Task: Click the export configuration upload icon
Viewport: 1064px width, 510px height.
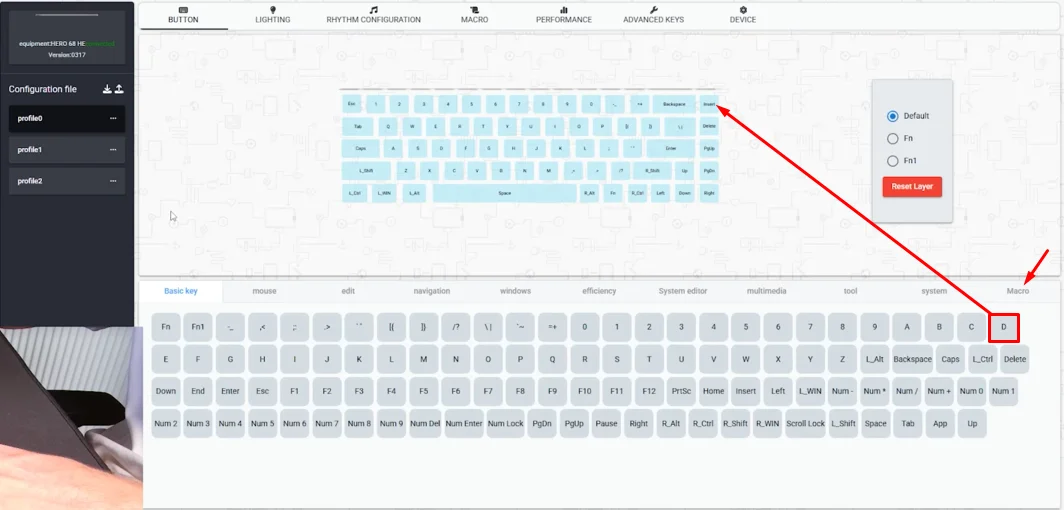Action: point(119,89)
